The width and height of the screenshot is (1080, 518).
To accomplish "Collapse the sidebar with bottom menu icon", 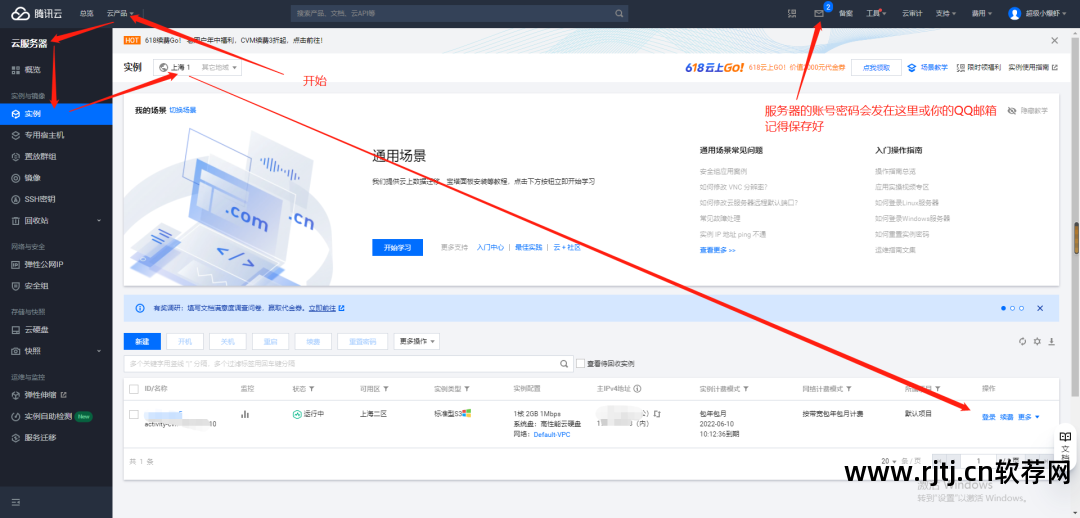I will (16, 502).
